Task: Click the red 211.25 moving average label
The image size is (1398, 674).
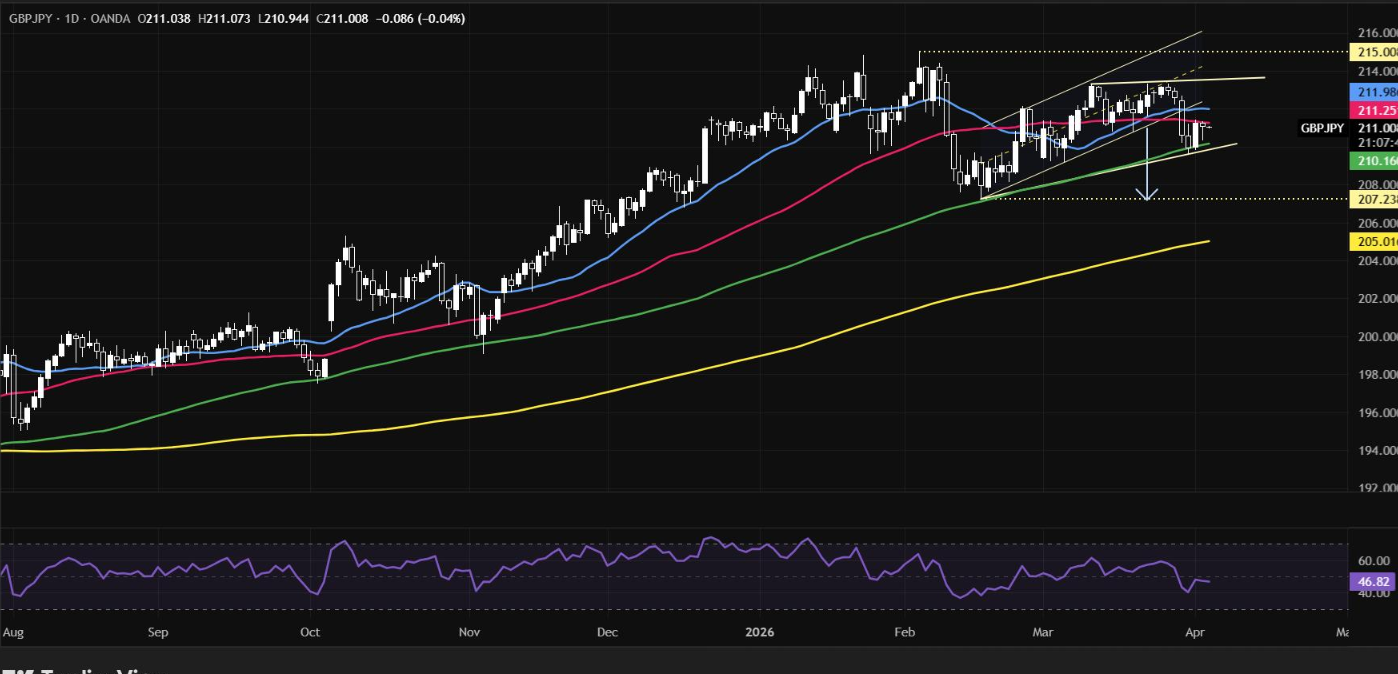Action: (x=1373, y=110)
